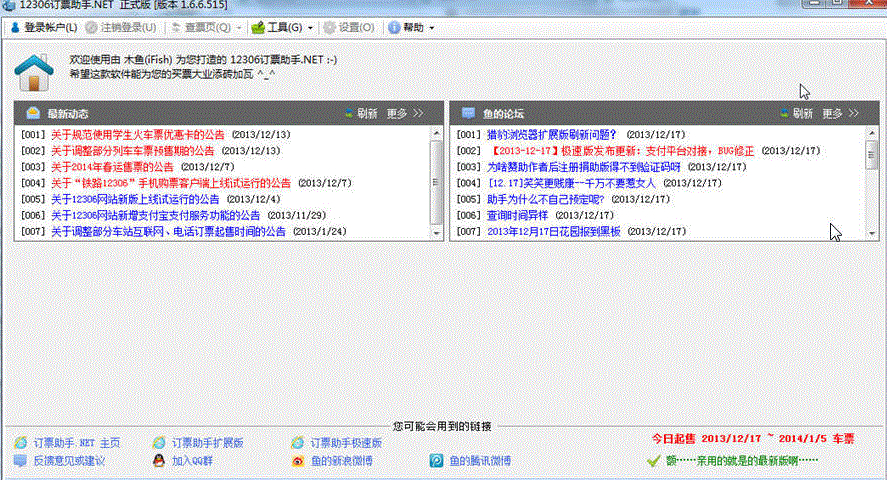Image resolution: width=887 pixels, height=480 pixels.
Task: Expand the 帮助 menu dropdown arrow
Action: pyautogui.click(x=431, y=27)
